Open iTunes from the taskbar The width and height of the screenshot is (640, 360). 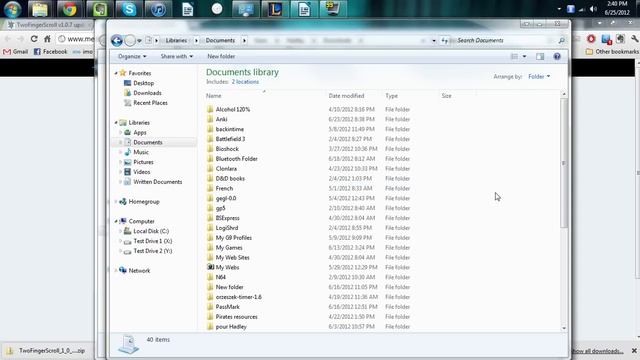[x=158, y=9]
